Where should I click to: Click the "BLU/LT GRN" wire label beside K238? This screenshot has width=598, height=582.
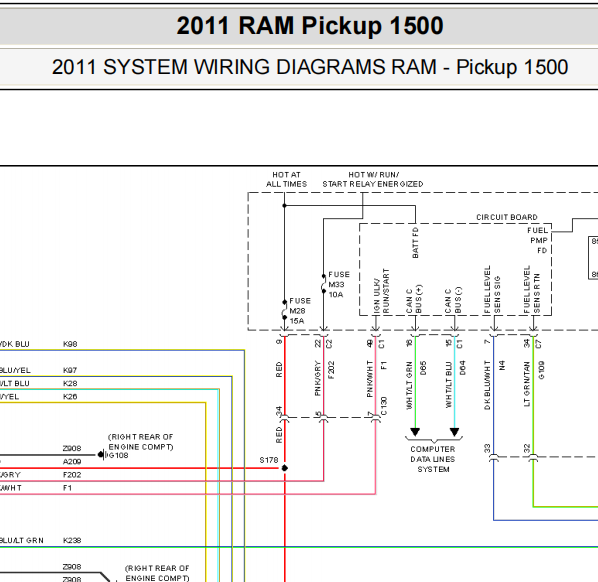(22, 540)
